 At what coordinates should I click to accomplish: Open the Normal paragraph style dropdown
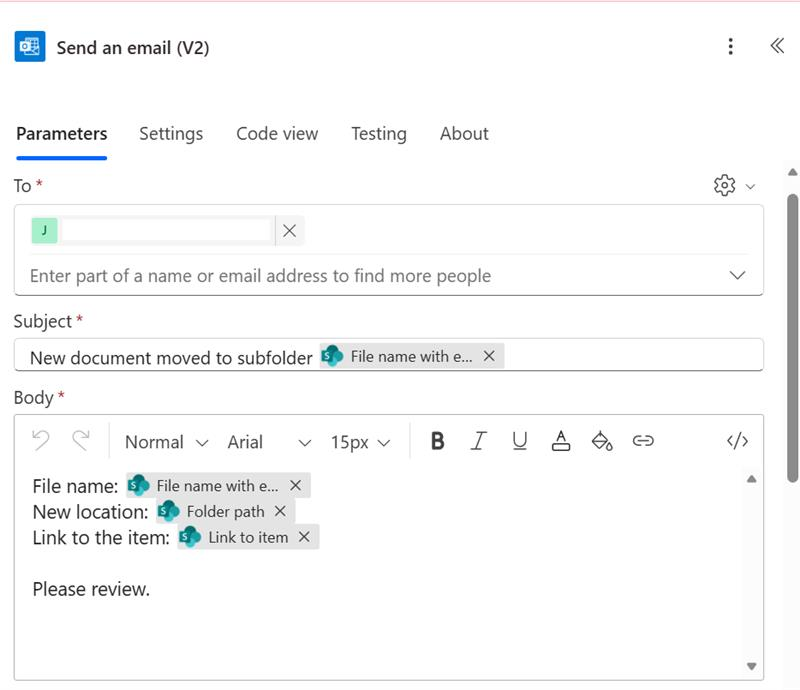[x=167, y=442]
